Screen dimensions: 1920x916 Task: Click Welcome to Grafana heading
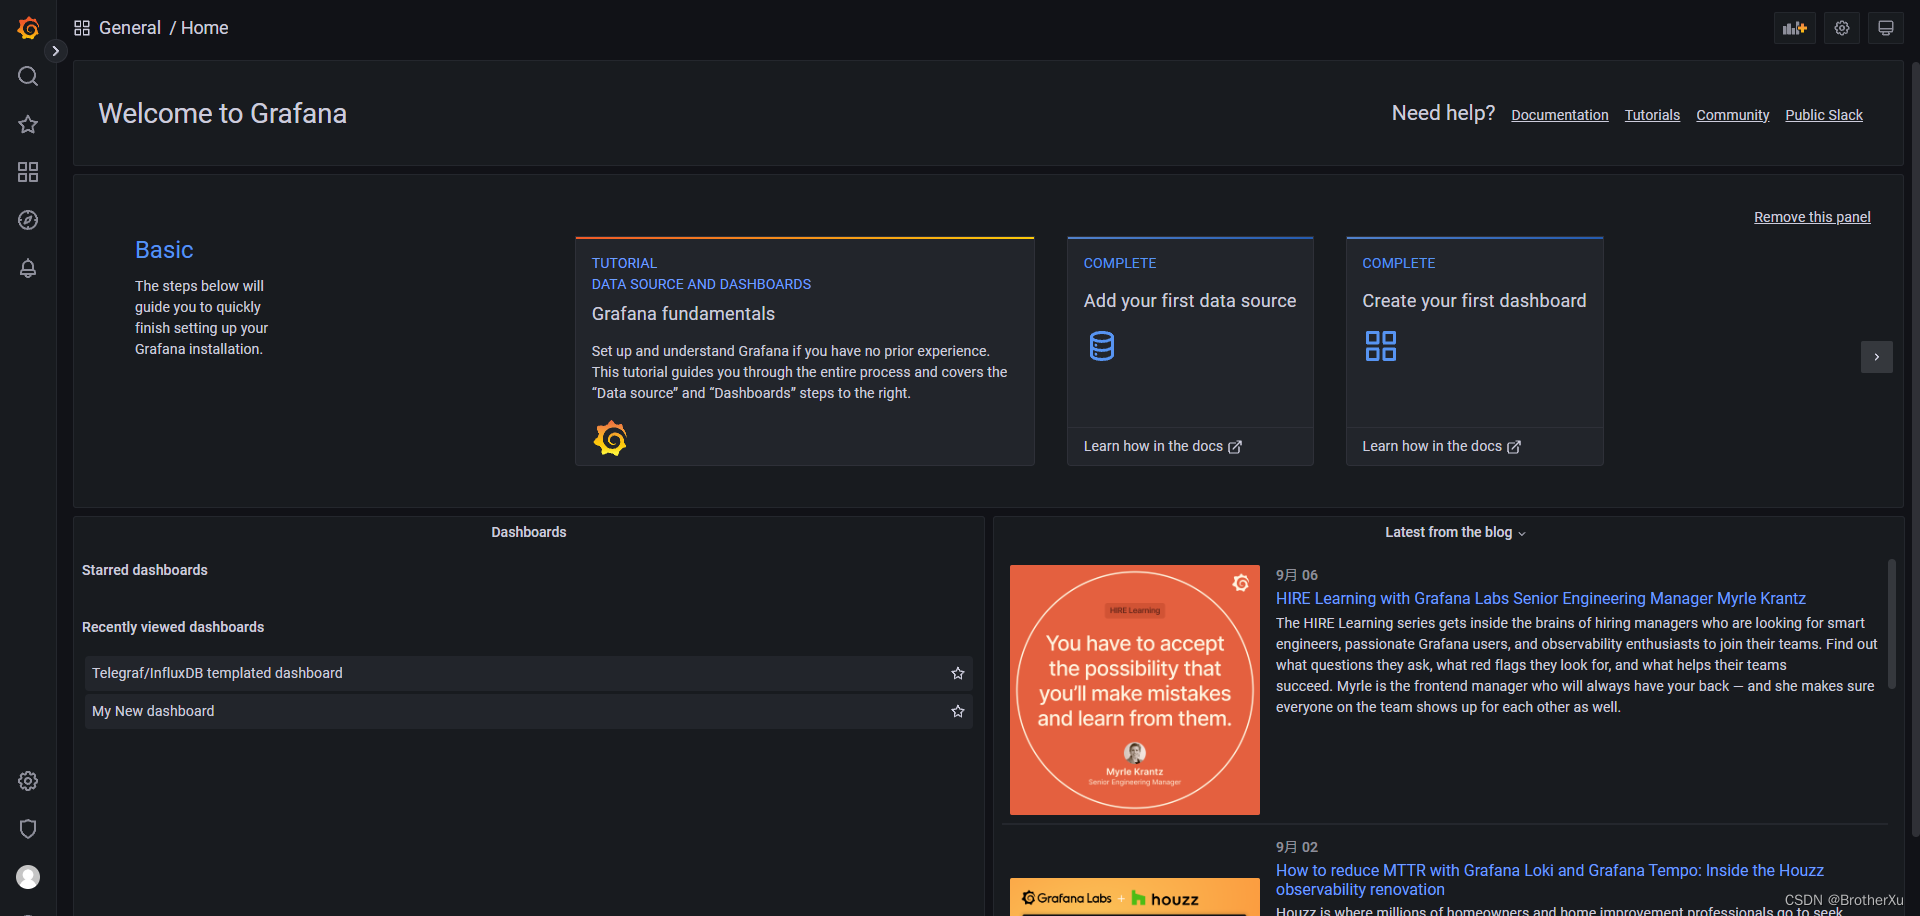(x=222, y=113)
